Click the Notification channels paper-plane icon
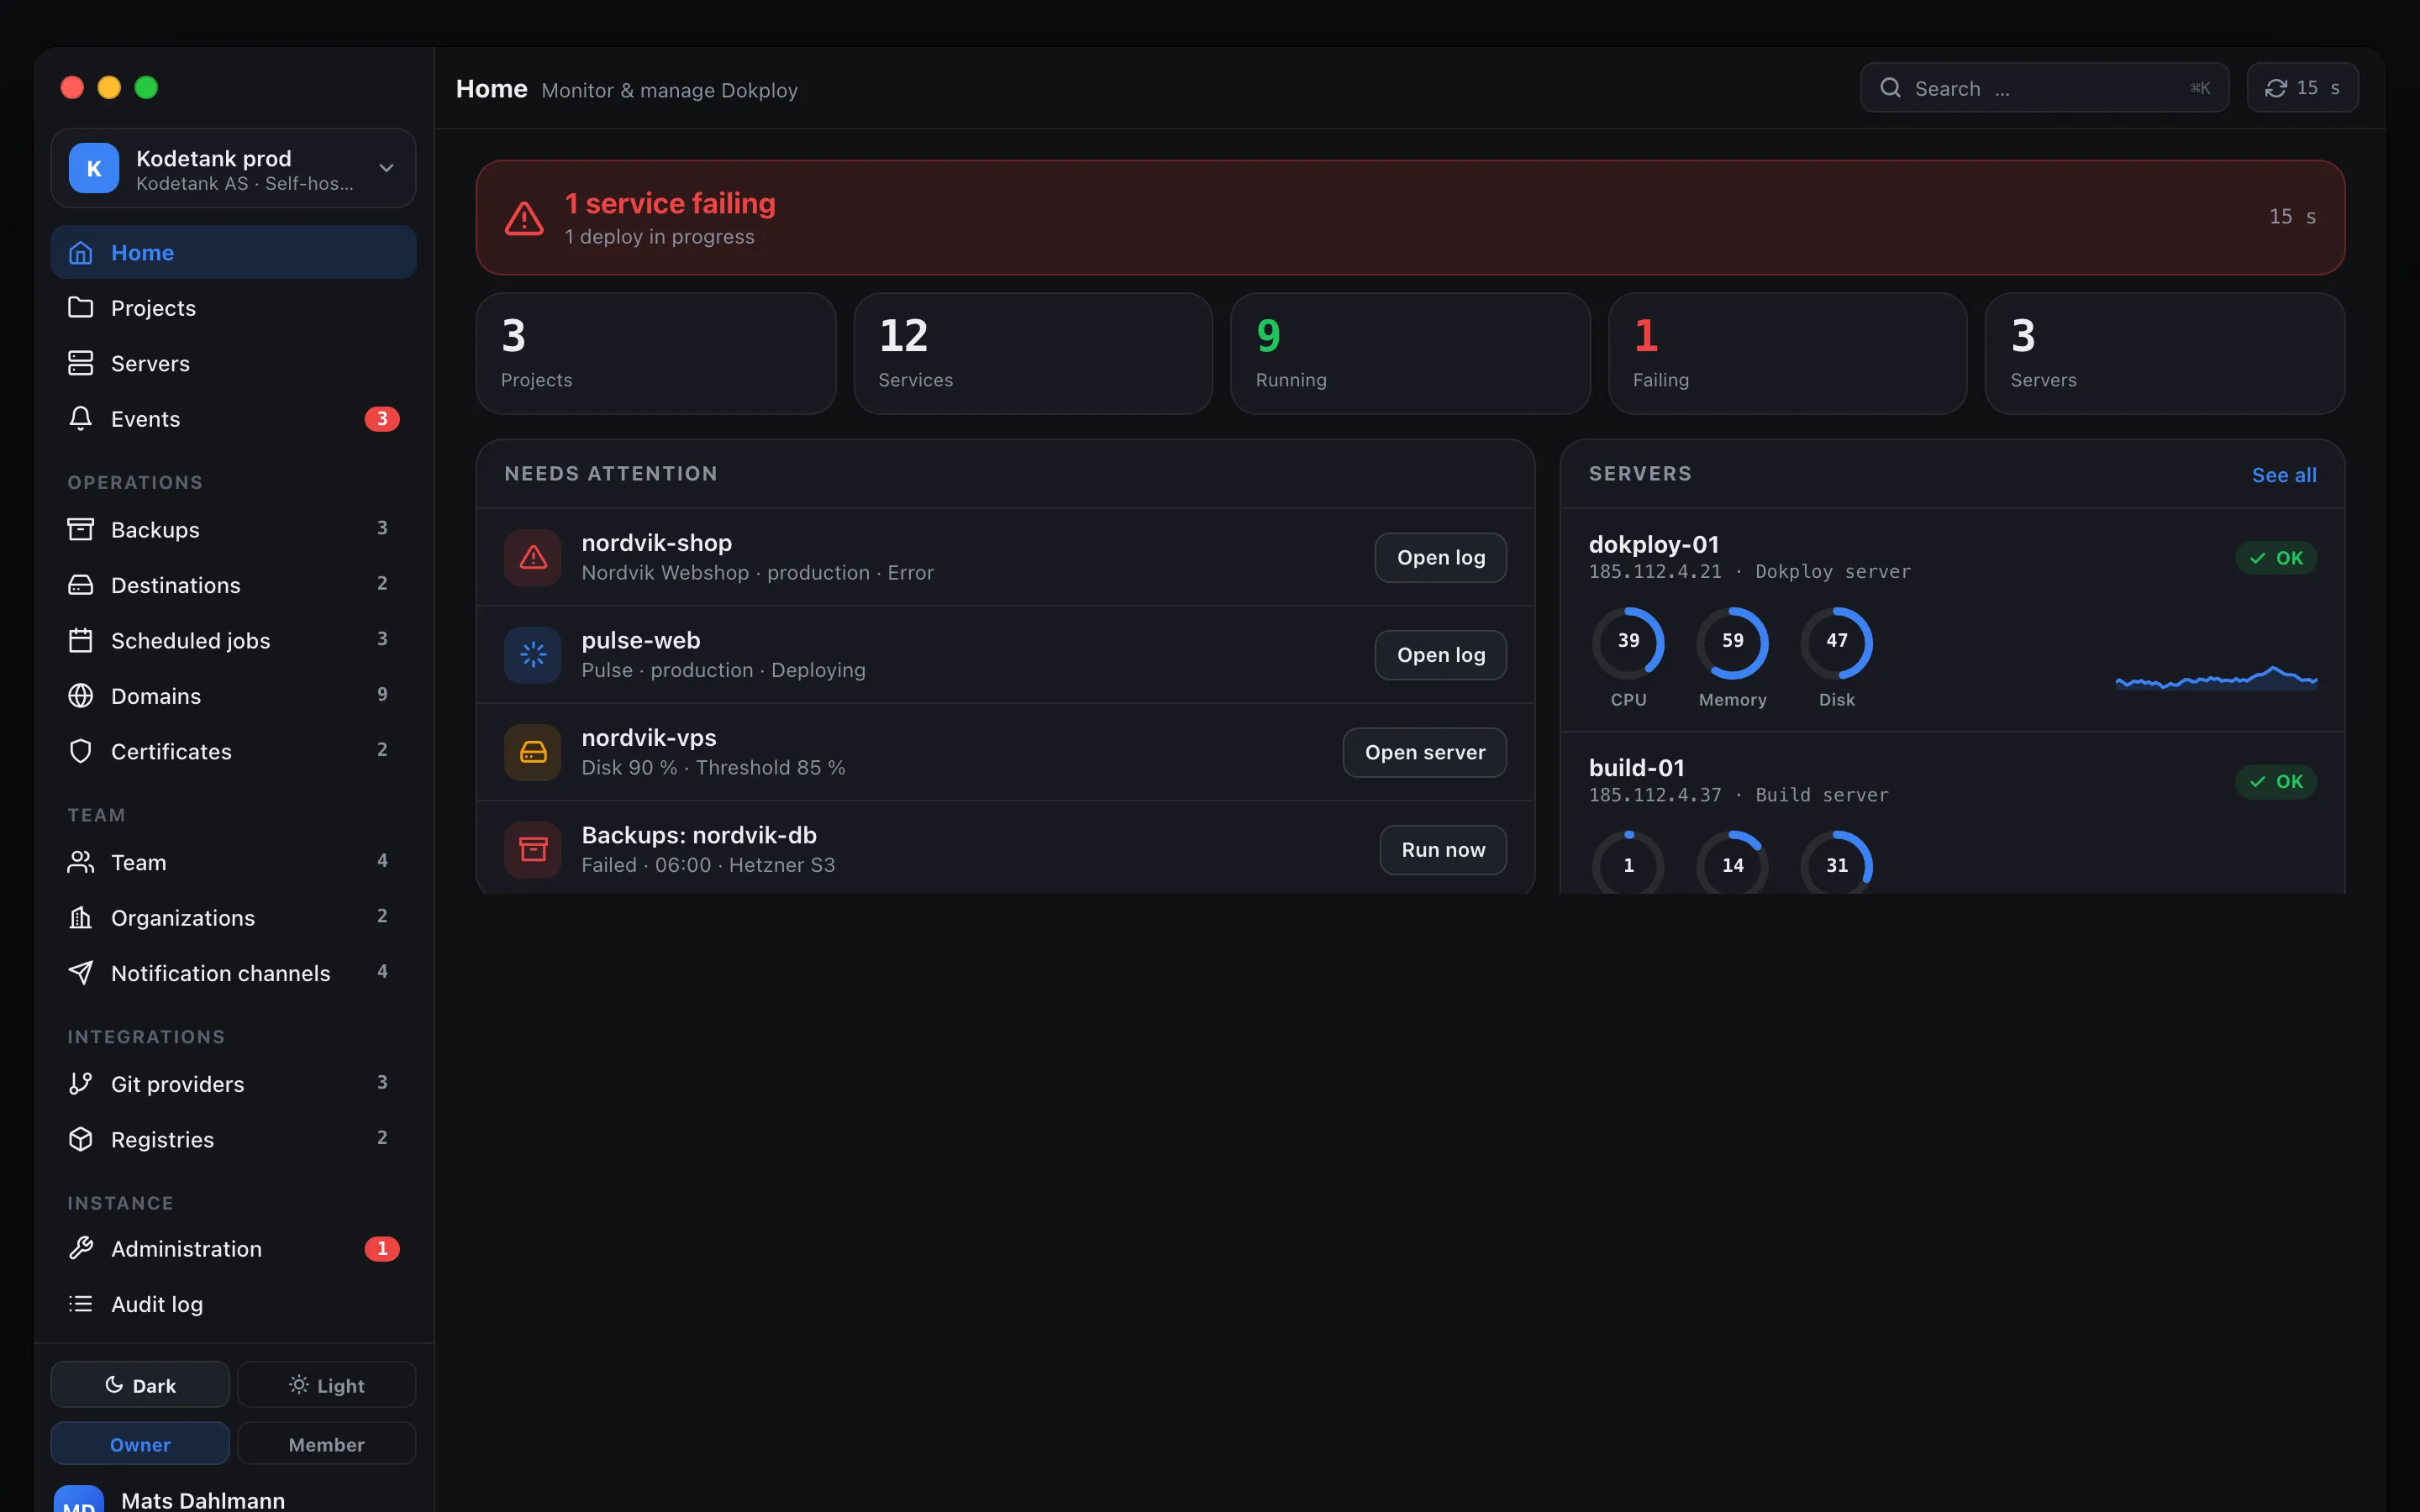 [81, 973]
